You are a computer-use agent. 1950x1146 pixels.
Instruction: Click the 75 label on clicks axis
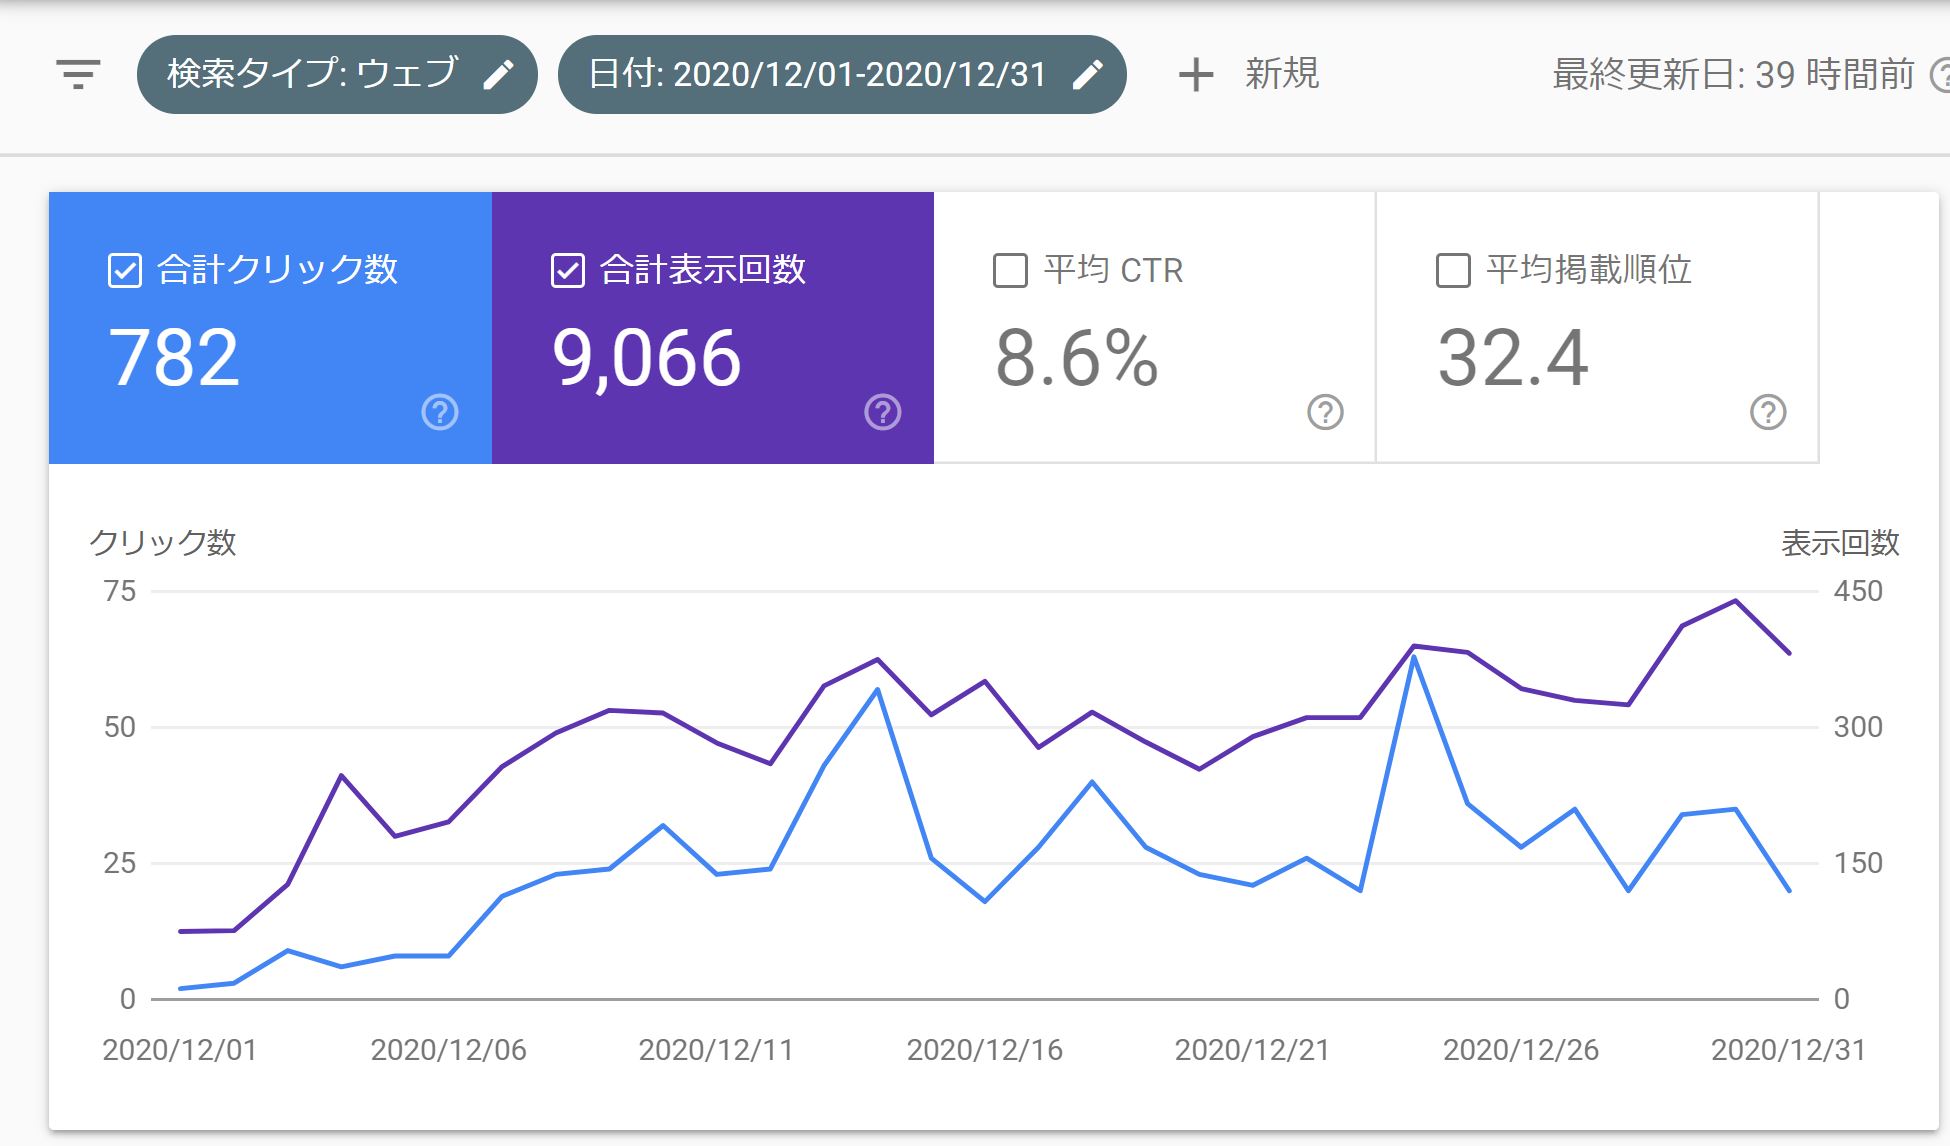pos(120,591)
